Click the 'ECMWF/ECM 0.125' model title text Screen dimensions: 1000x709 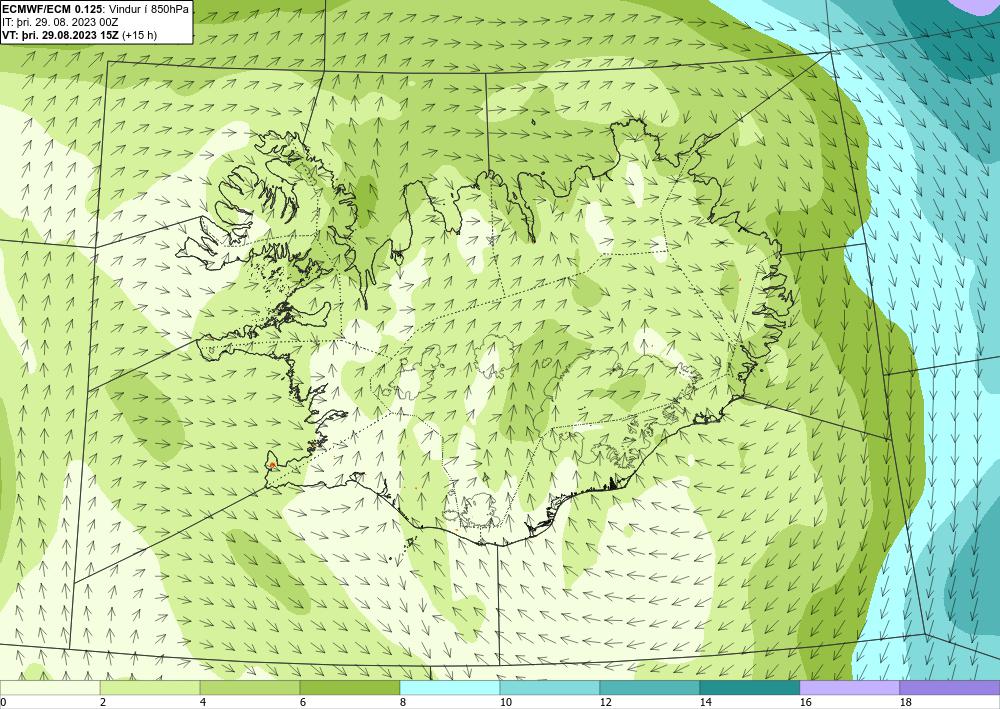tap(52, 8)
